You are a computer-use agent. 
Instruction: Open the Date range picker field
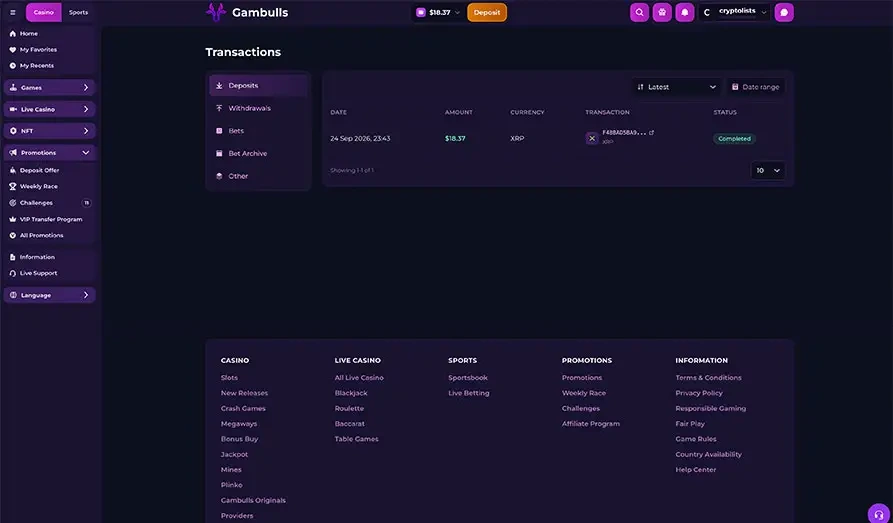pyautogui.click(x=756, y=87)
